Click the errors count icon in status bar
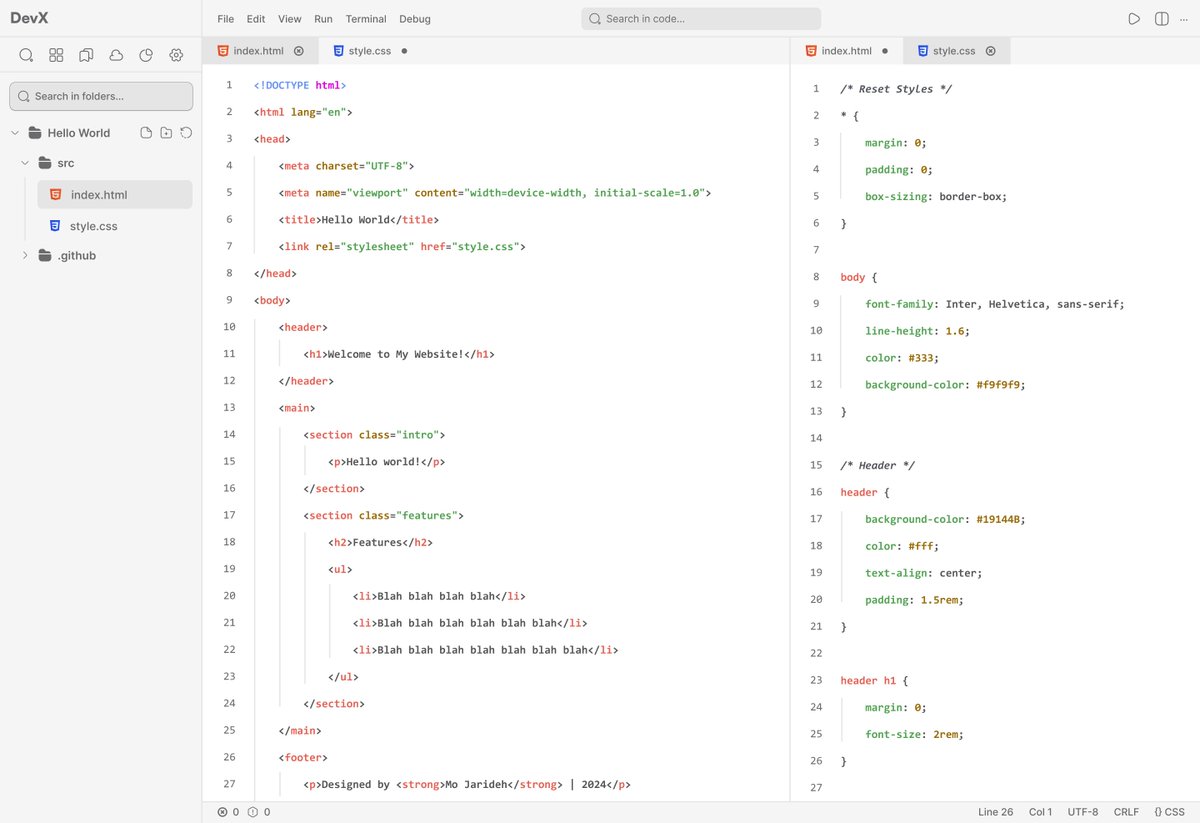Image resolution: width=1200 pixels, height=823 pixels. pos(223,812)
